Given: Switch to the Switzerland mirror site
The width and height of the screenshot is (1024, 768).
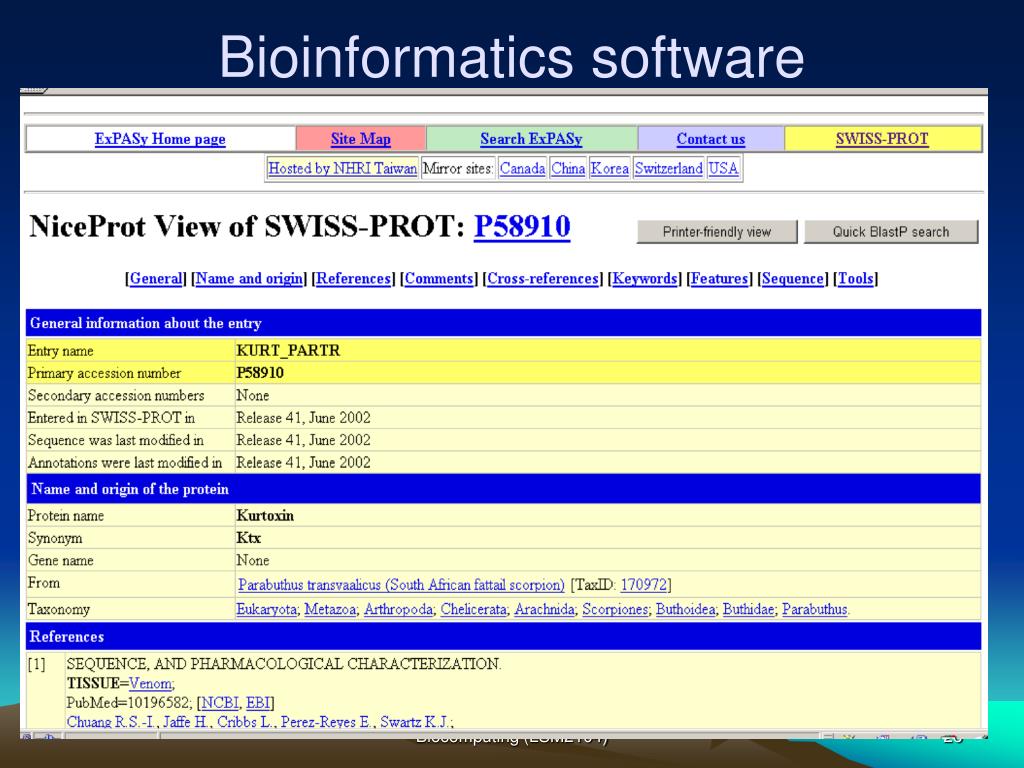Looking at the screenshot, I should 669,168.
